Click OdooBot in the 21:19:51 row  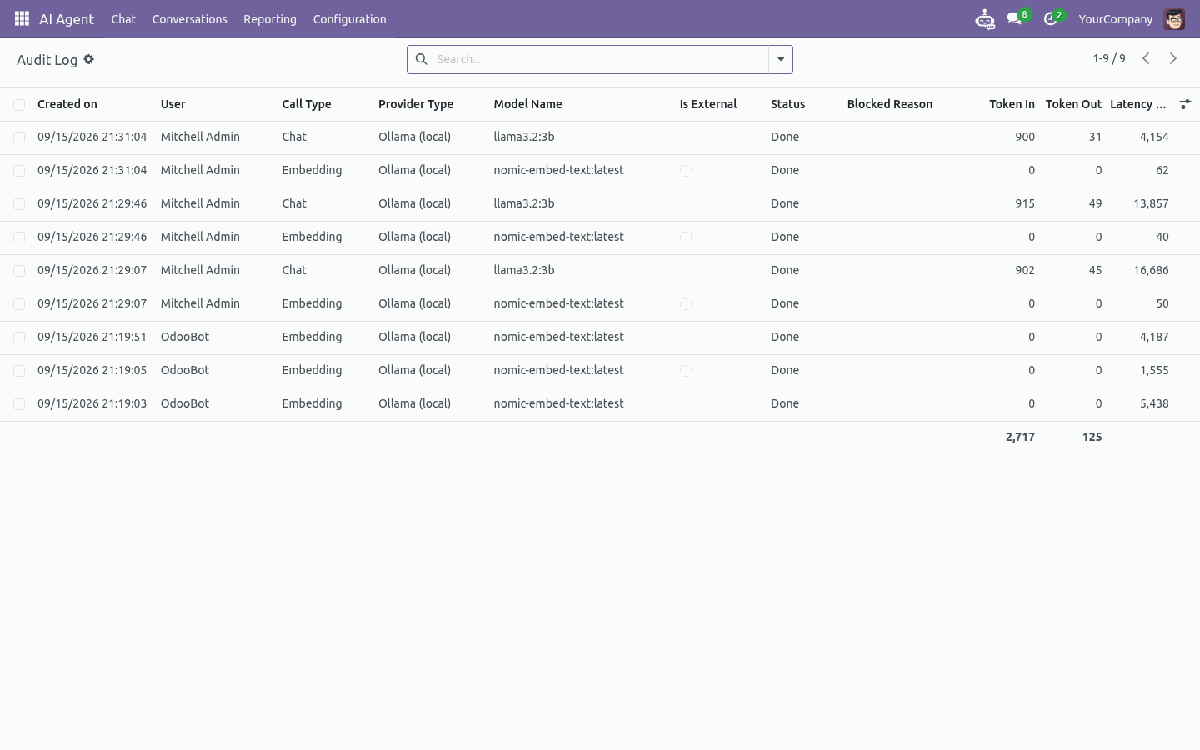(185, 337)
